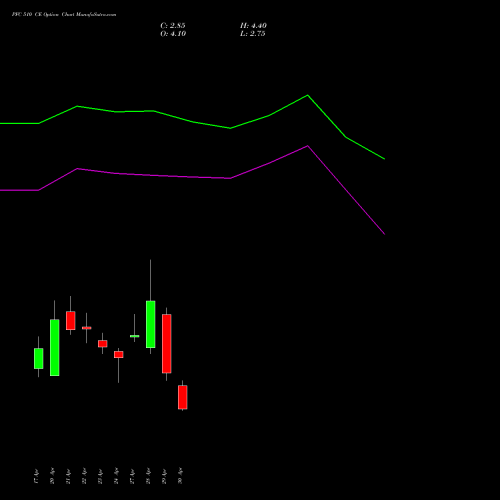Click the open value O: 4.10
The image size is (500, 500).
pyautogui.click(x=173, y=34)
